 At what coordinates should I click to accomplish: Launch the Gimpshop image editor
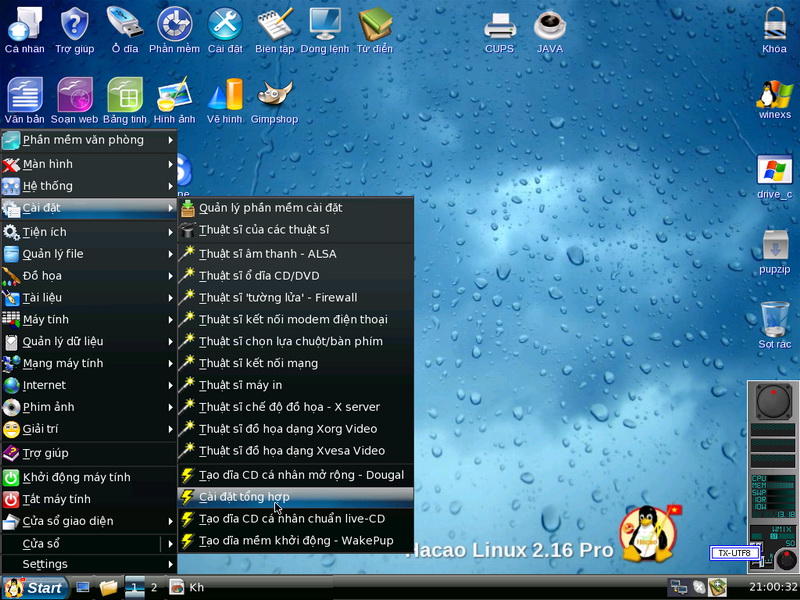click(276, 99)
